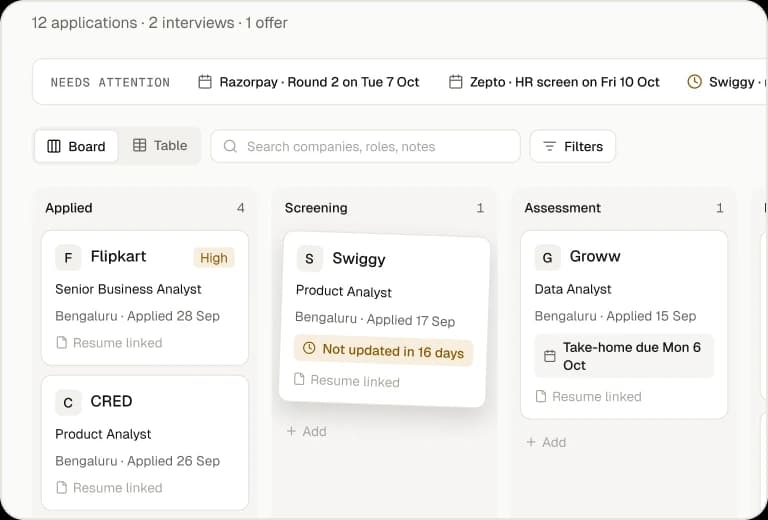Click the G avatar on Groww card
The image size is (768, 520).
(x=548, y=258)
